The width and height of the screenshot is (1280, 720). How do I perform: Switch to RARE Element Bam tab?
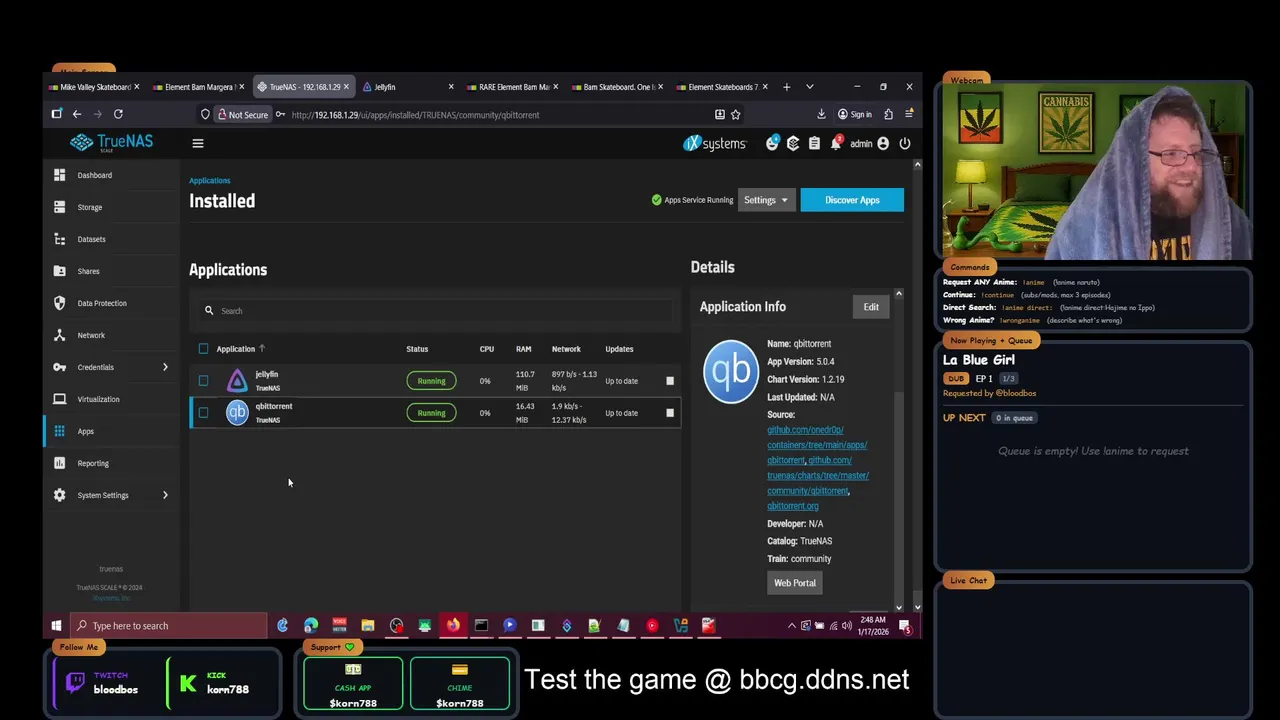[x=512, y=87]
